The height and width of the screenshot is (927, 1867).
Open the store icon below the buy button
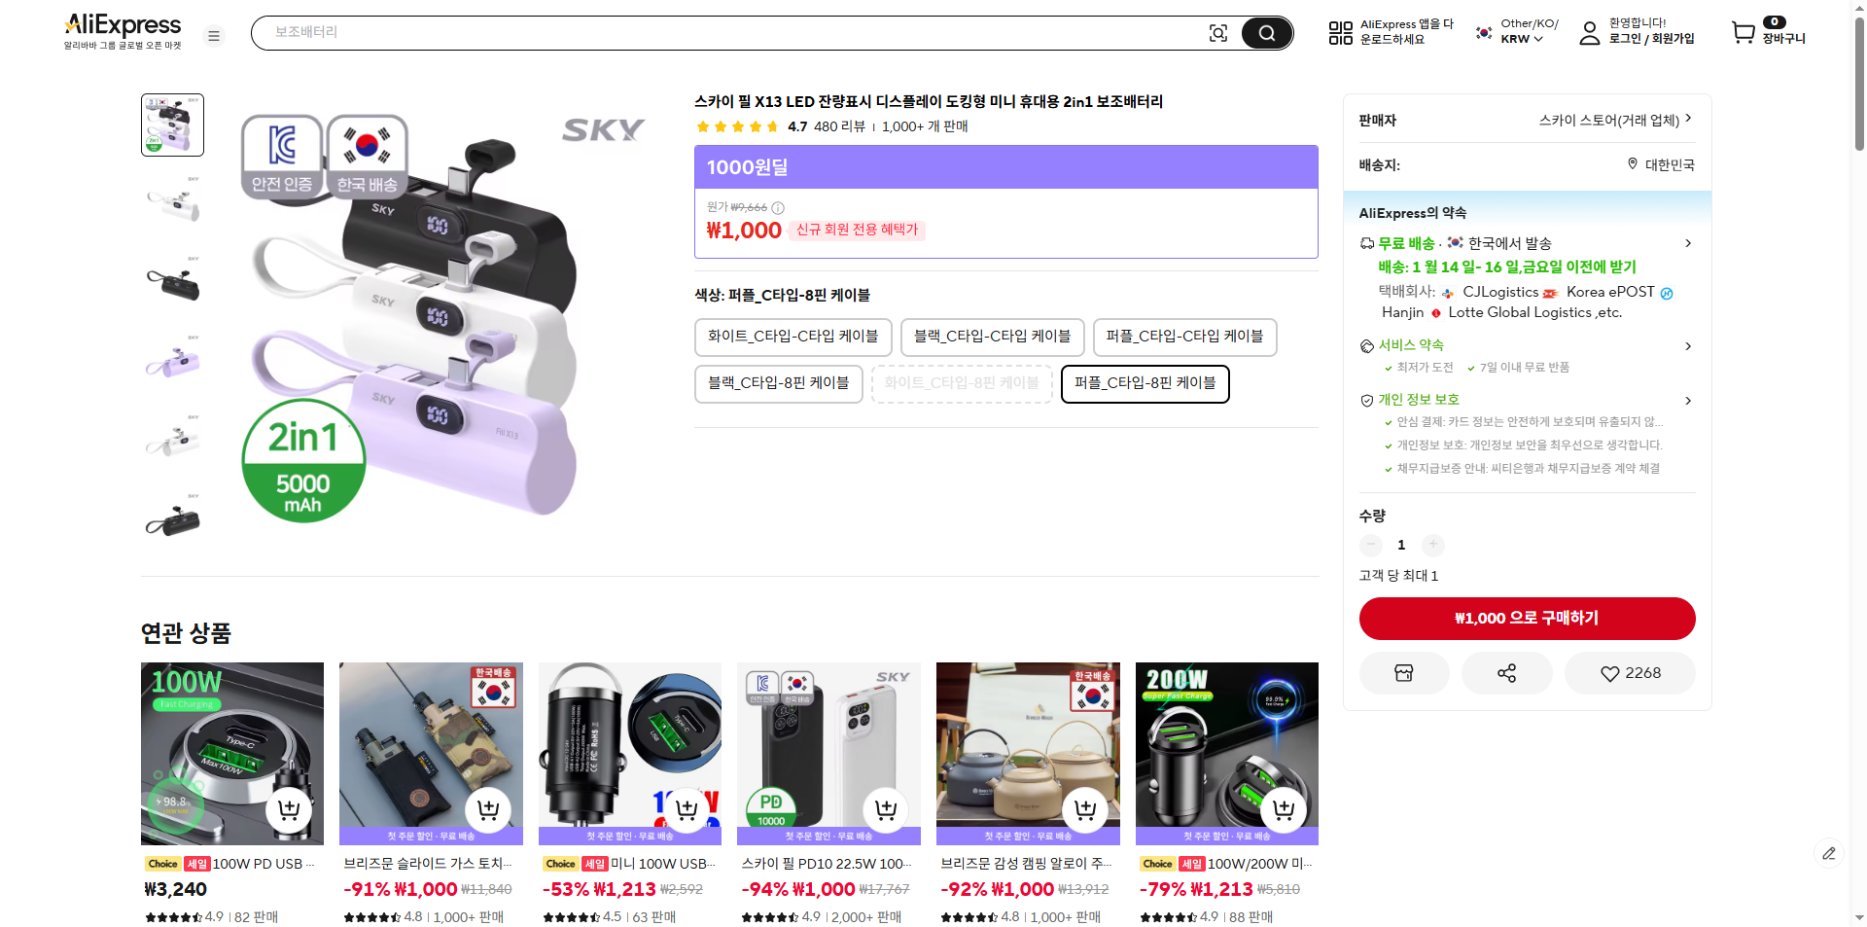(1404, 673)
